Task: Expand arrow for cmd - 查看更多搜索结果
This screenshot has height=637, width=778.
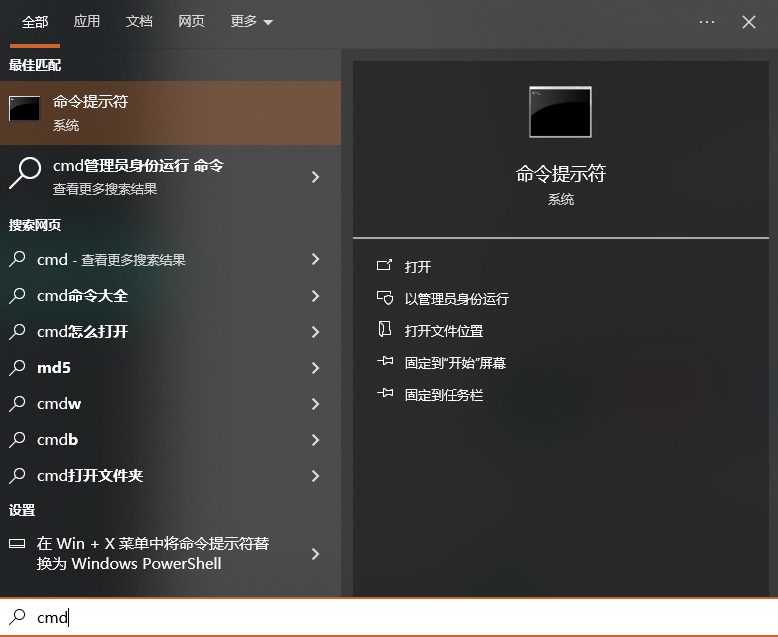Action: [315, 259]
